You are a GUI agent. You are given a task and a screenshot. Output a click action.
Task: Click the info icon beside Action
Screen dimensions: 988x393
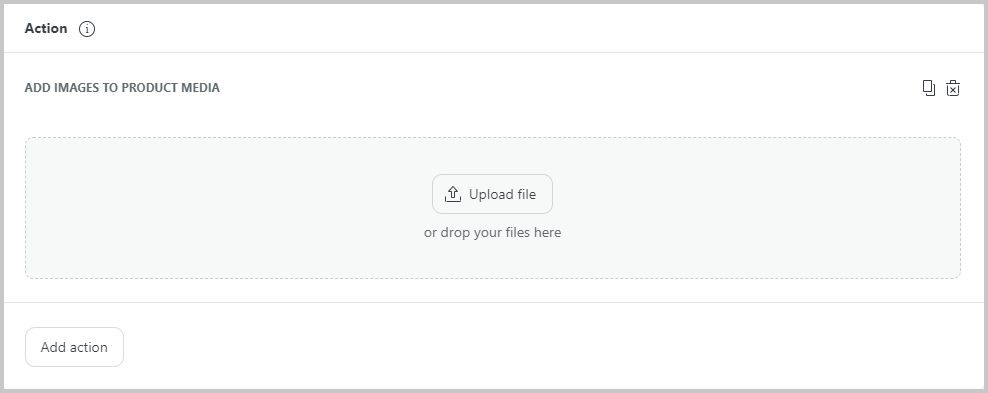(87, 29)
